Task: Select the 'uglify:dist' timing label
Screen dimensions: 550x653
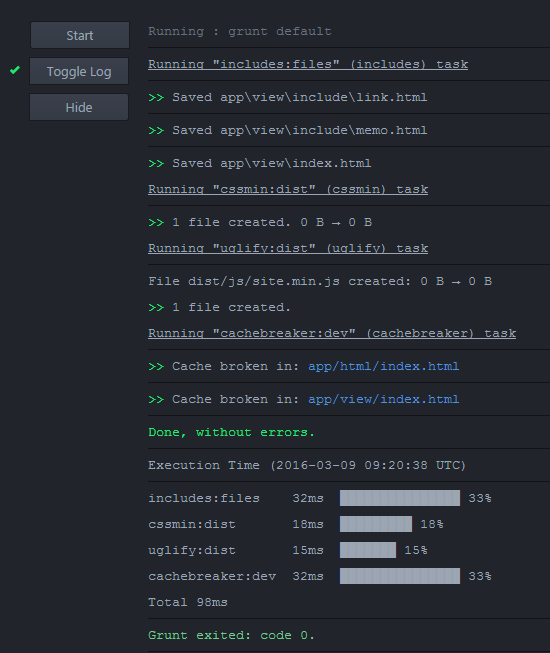Action: (192, 550)
